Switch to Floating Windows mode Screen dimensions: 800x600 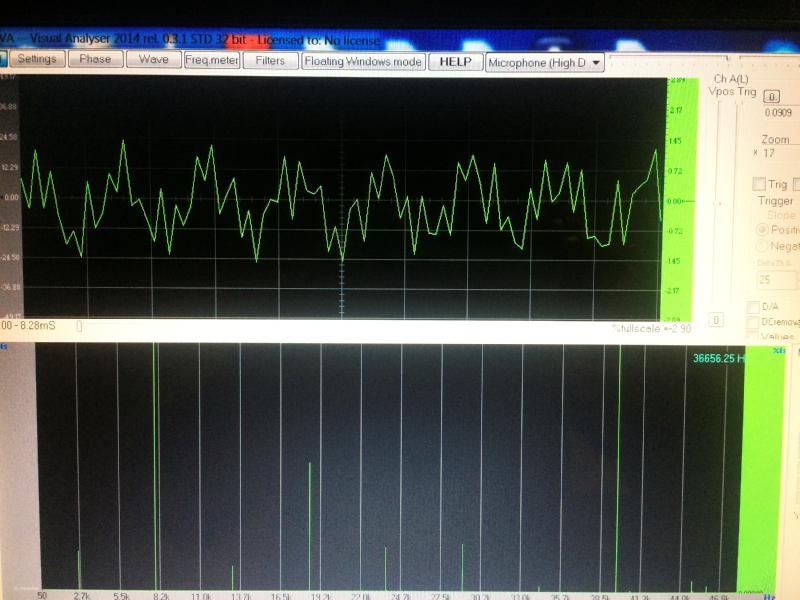pyautogui.click(x=363, y=61)
